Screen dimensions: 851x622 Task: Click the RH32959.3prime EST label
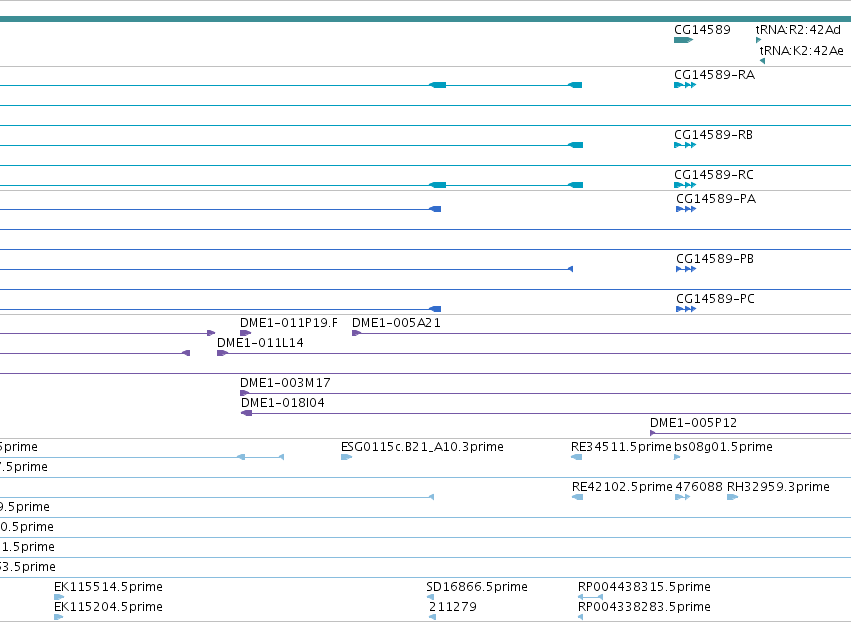click(778, 487)
